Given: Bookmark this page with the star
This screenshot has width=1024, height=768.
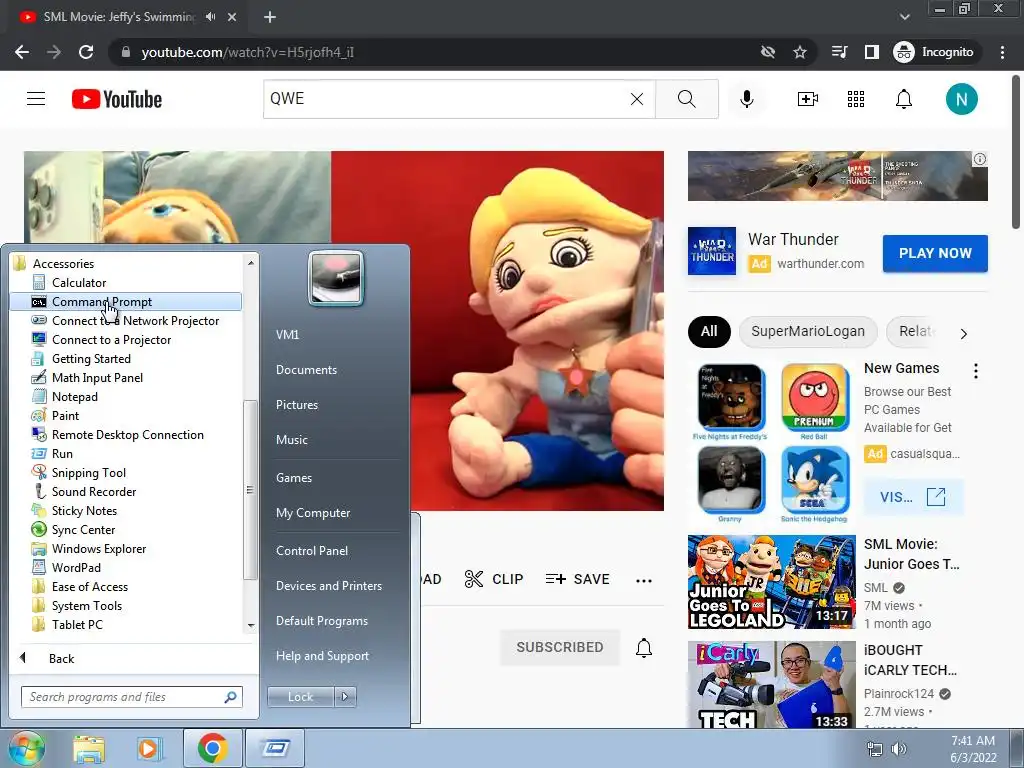Looking at the screenshot, I should tap(800, 52).
